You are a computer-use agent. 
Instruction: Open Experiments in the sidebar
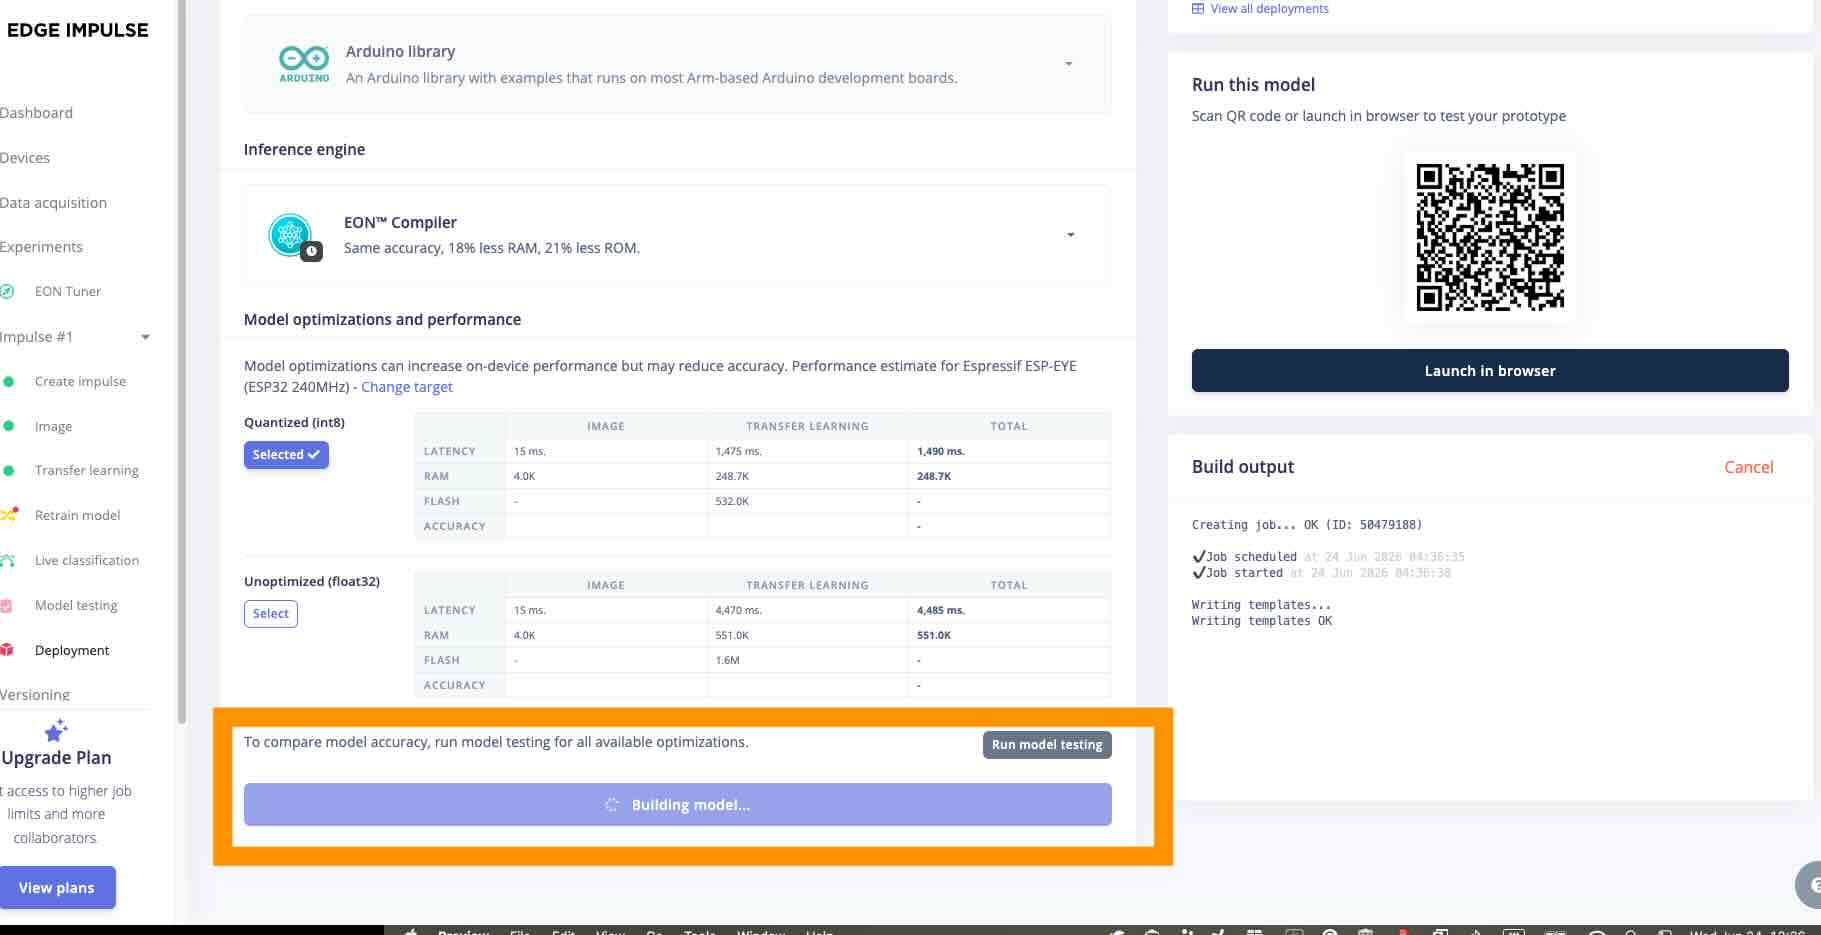coord(41,247)
